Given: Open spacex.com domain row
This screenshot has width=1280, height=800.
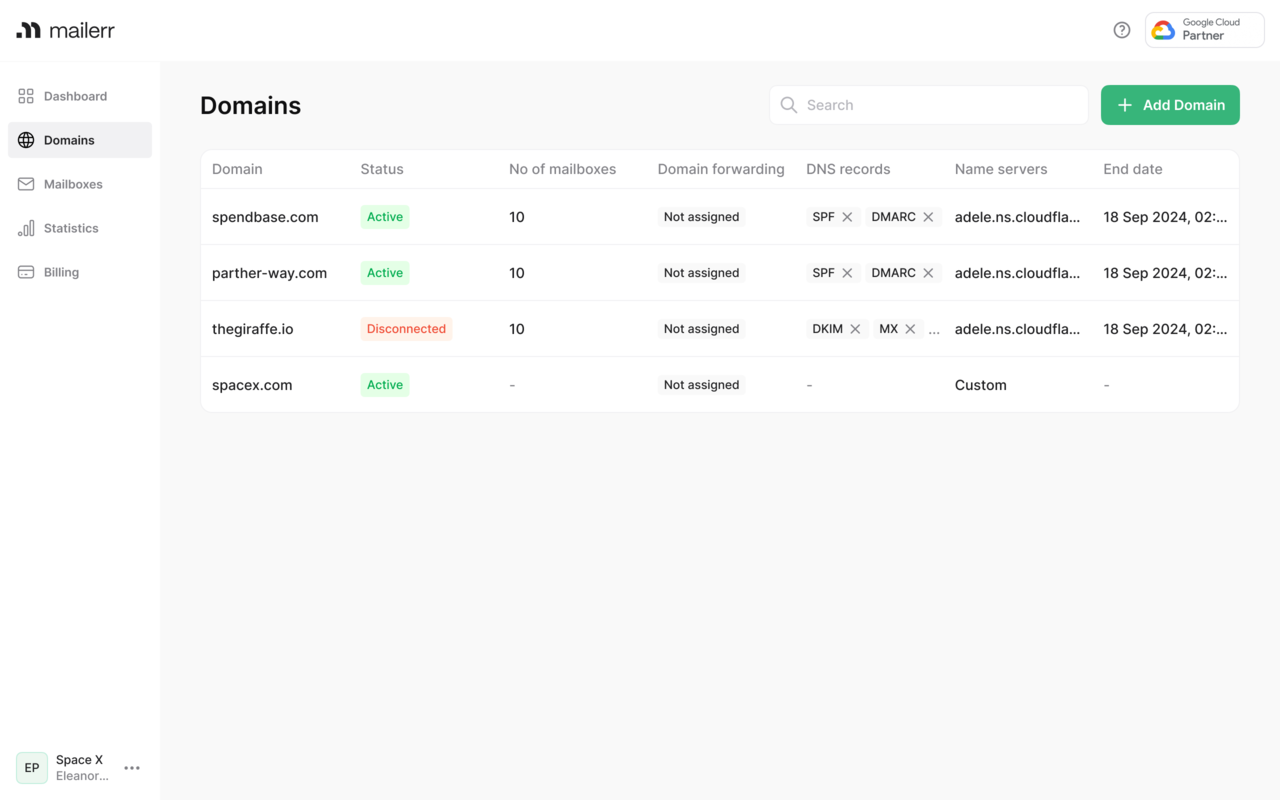Looking at the screenshot, I should tap(252, 385).
